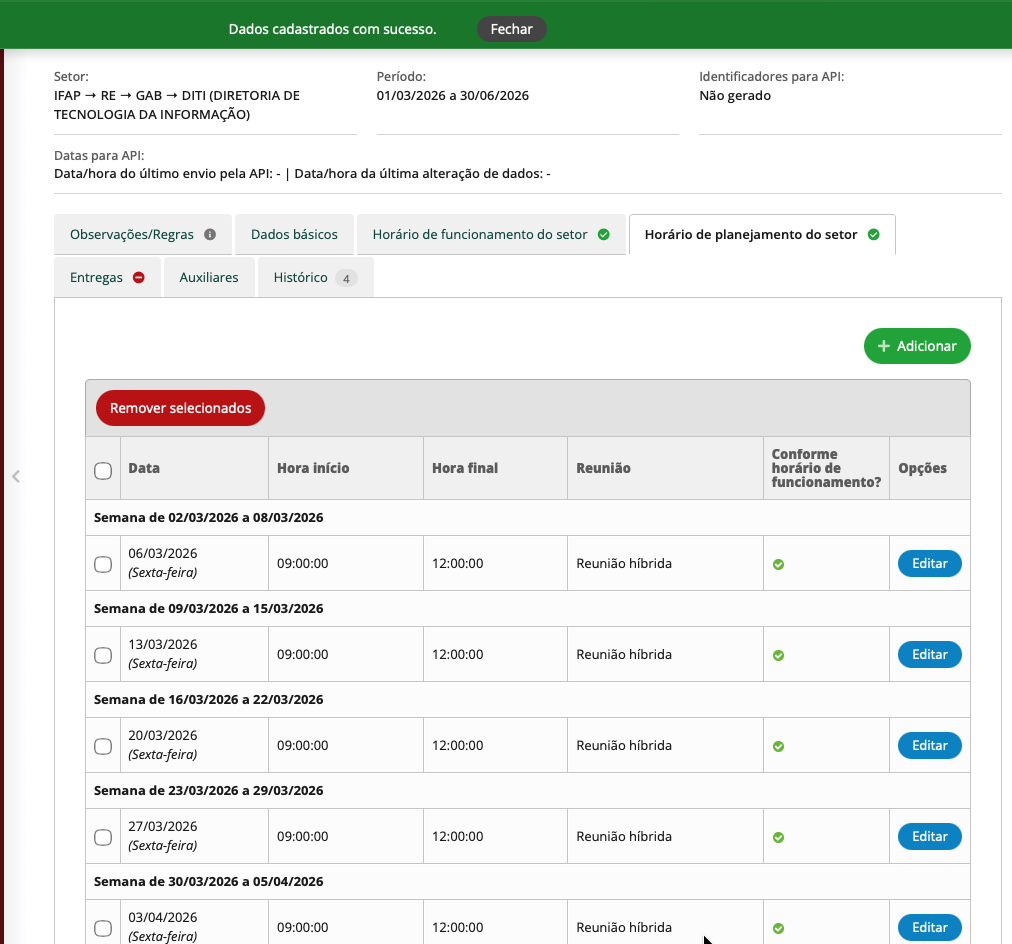Click info icon on Observações/Regras tab

point(210,235)
